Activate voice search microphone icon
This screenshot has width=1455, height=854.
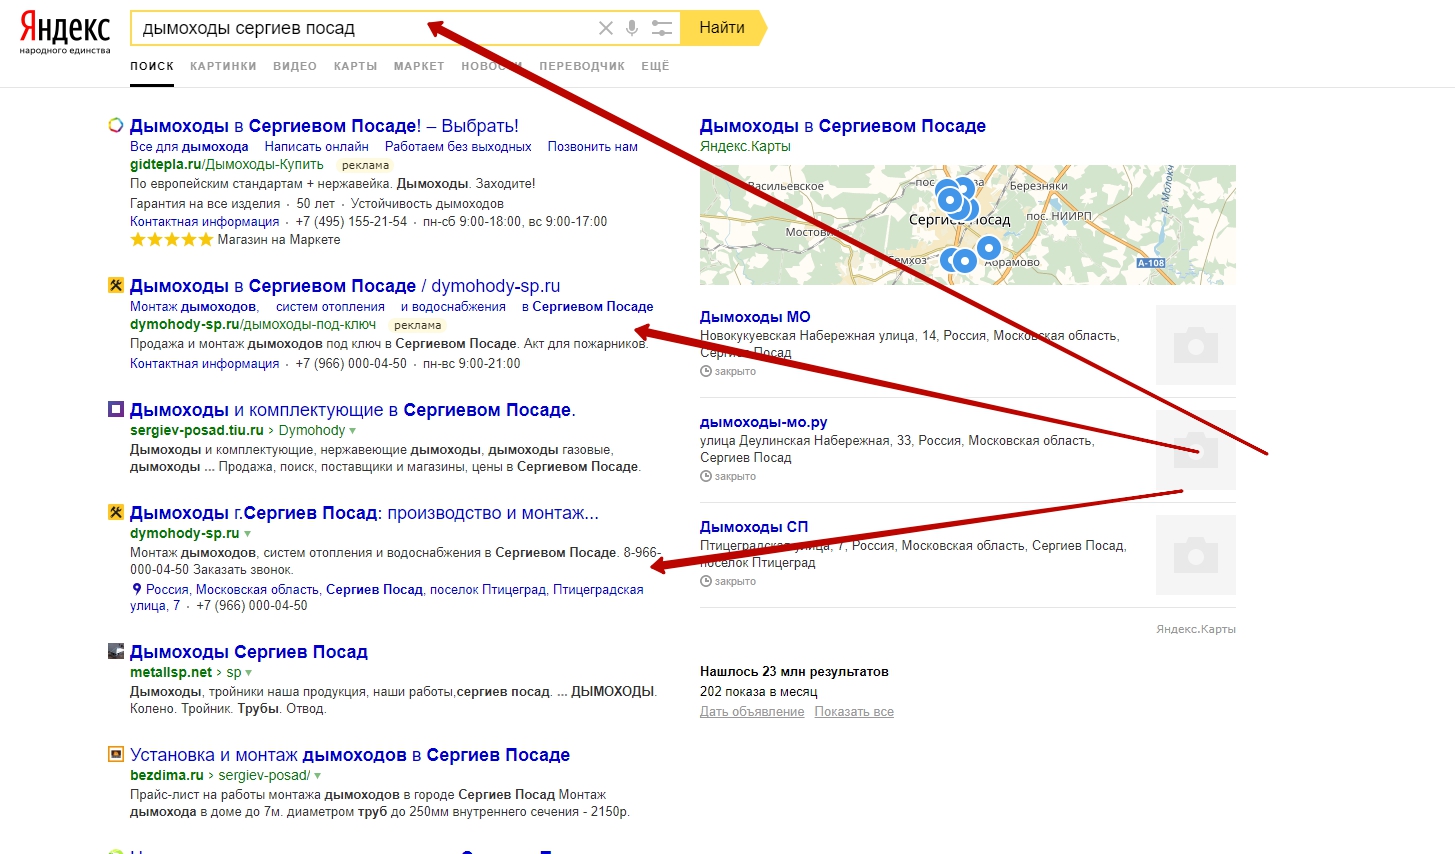[x=632, y=28]
